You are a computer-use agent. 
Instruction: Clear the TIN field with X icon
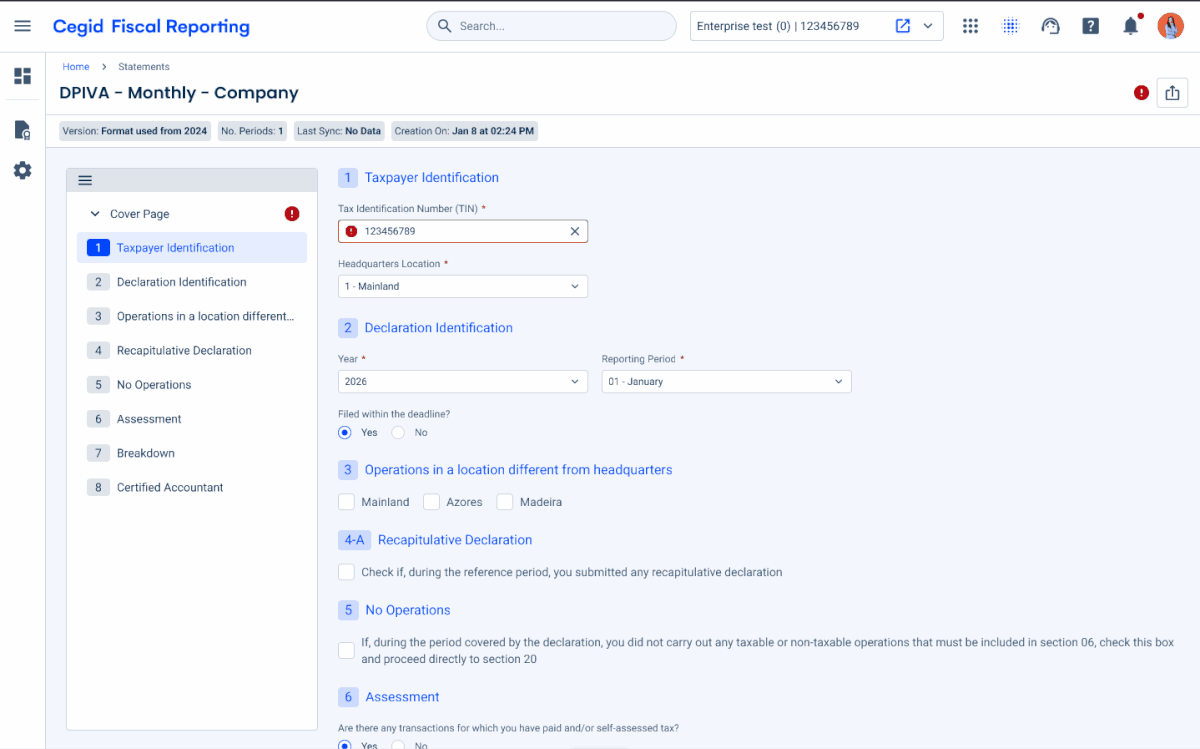[575, 231]
